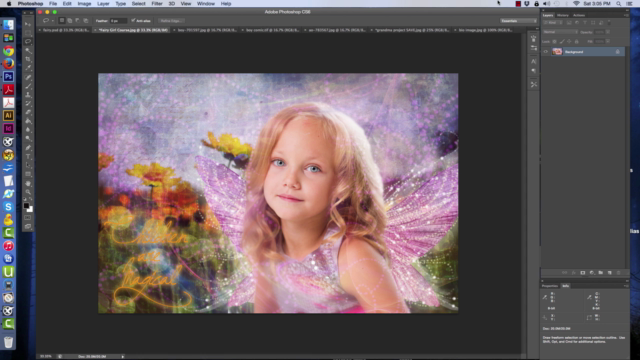Select the Lasso tool in the toolbox
The width and height of the screenshot is (640, 360).
[x=28, y=42]
